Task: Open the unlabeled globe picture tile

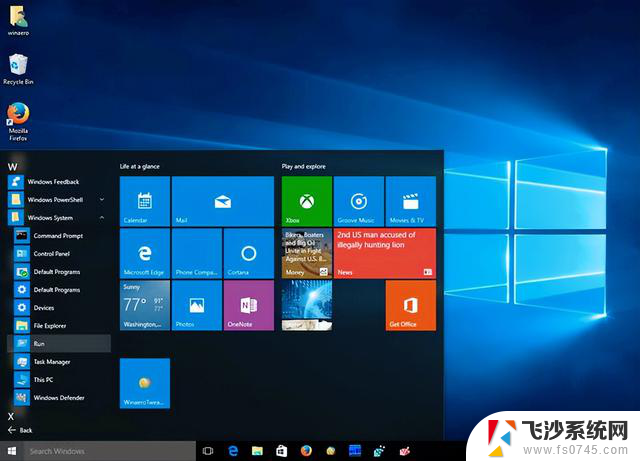Action: pos(307,305)
